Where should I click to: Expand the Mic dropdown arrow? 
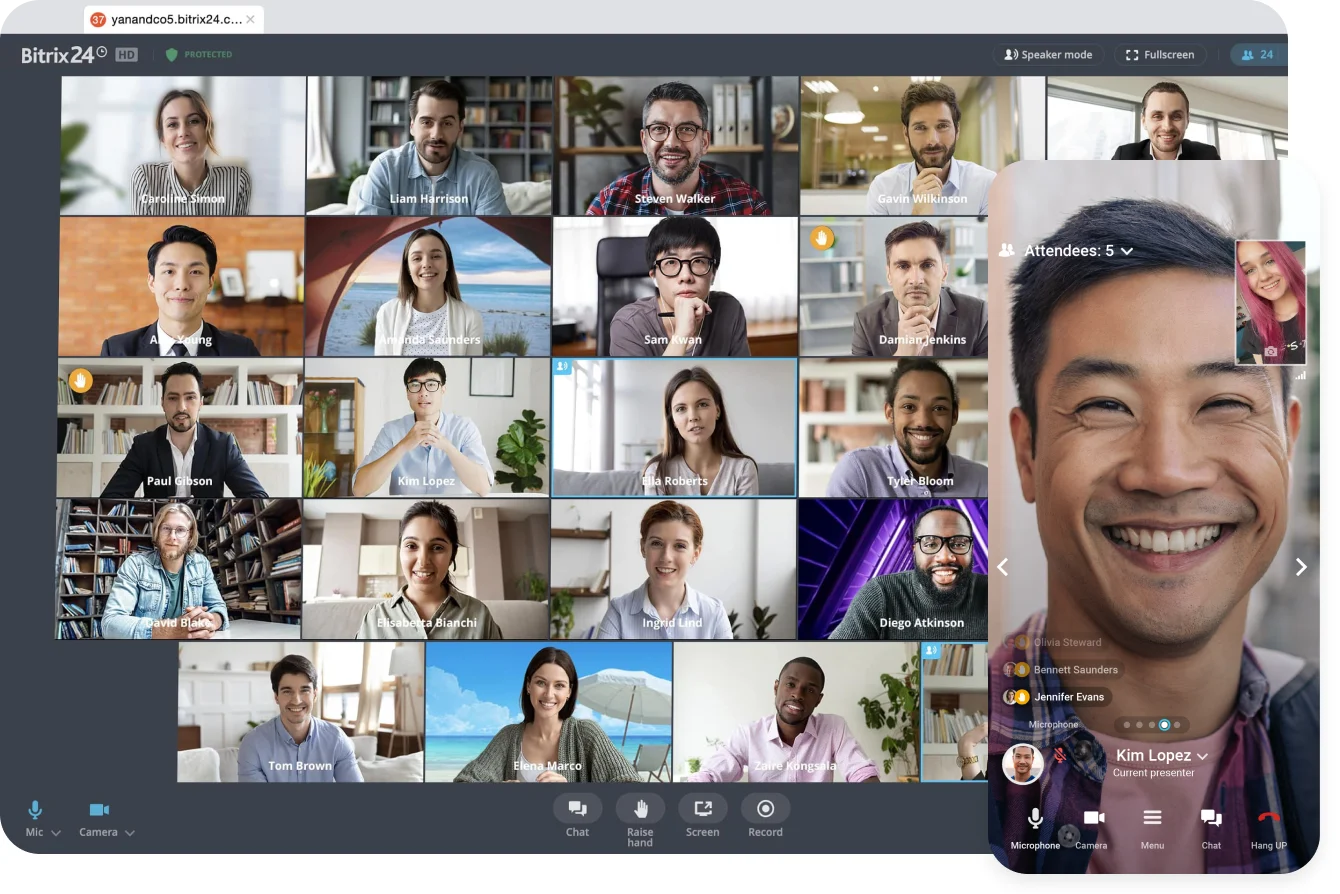(56, 832)
